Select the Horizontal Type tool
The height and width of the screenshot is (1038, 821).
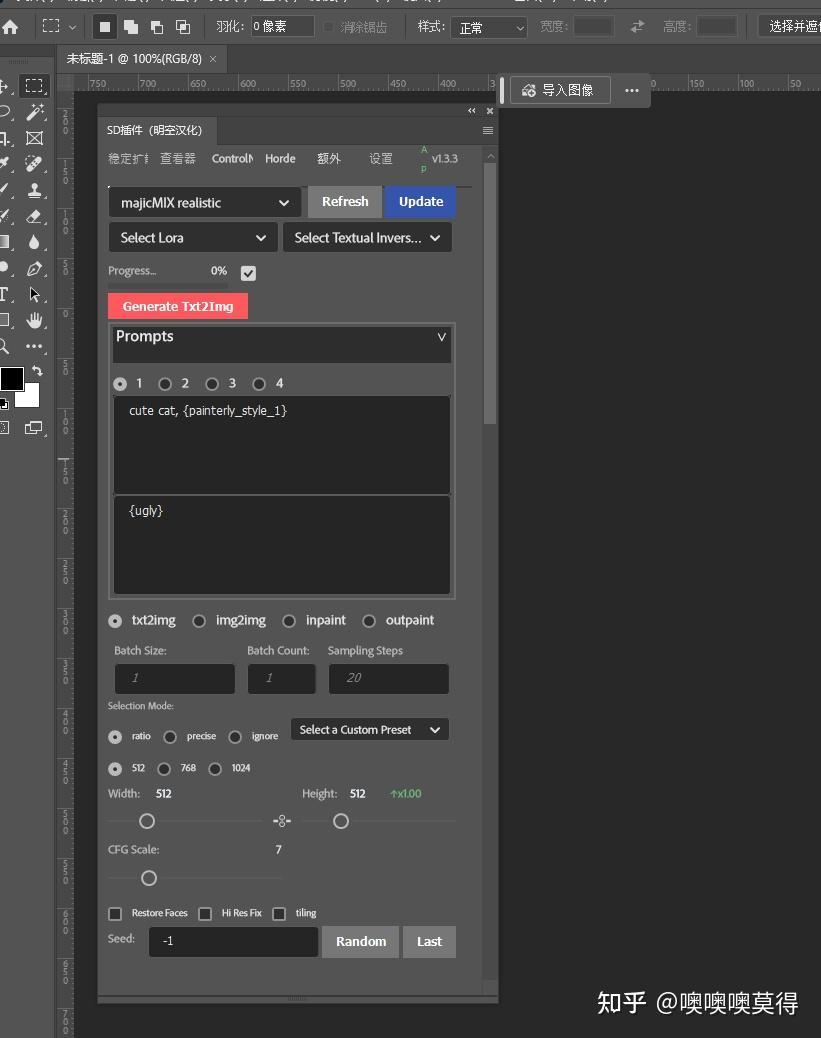[x=10, y=294]
